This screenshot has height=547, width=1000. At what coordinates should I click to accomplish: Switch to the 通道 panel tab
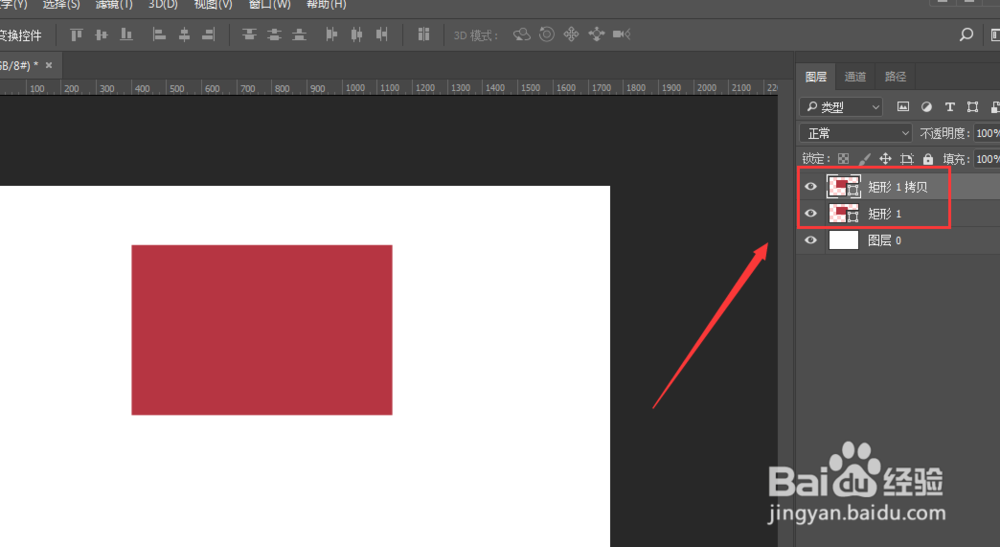pos(855,77)
